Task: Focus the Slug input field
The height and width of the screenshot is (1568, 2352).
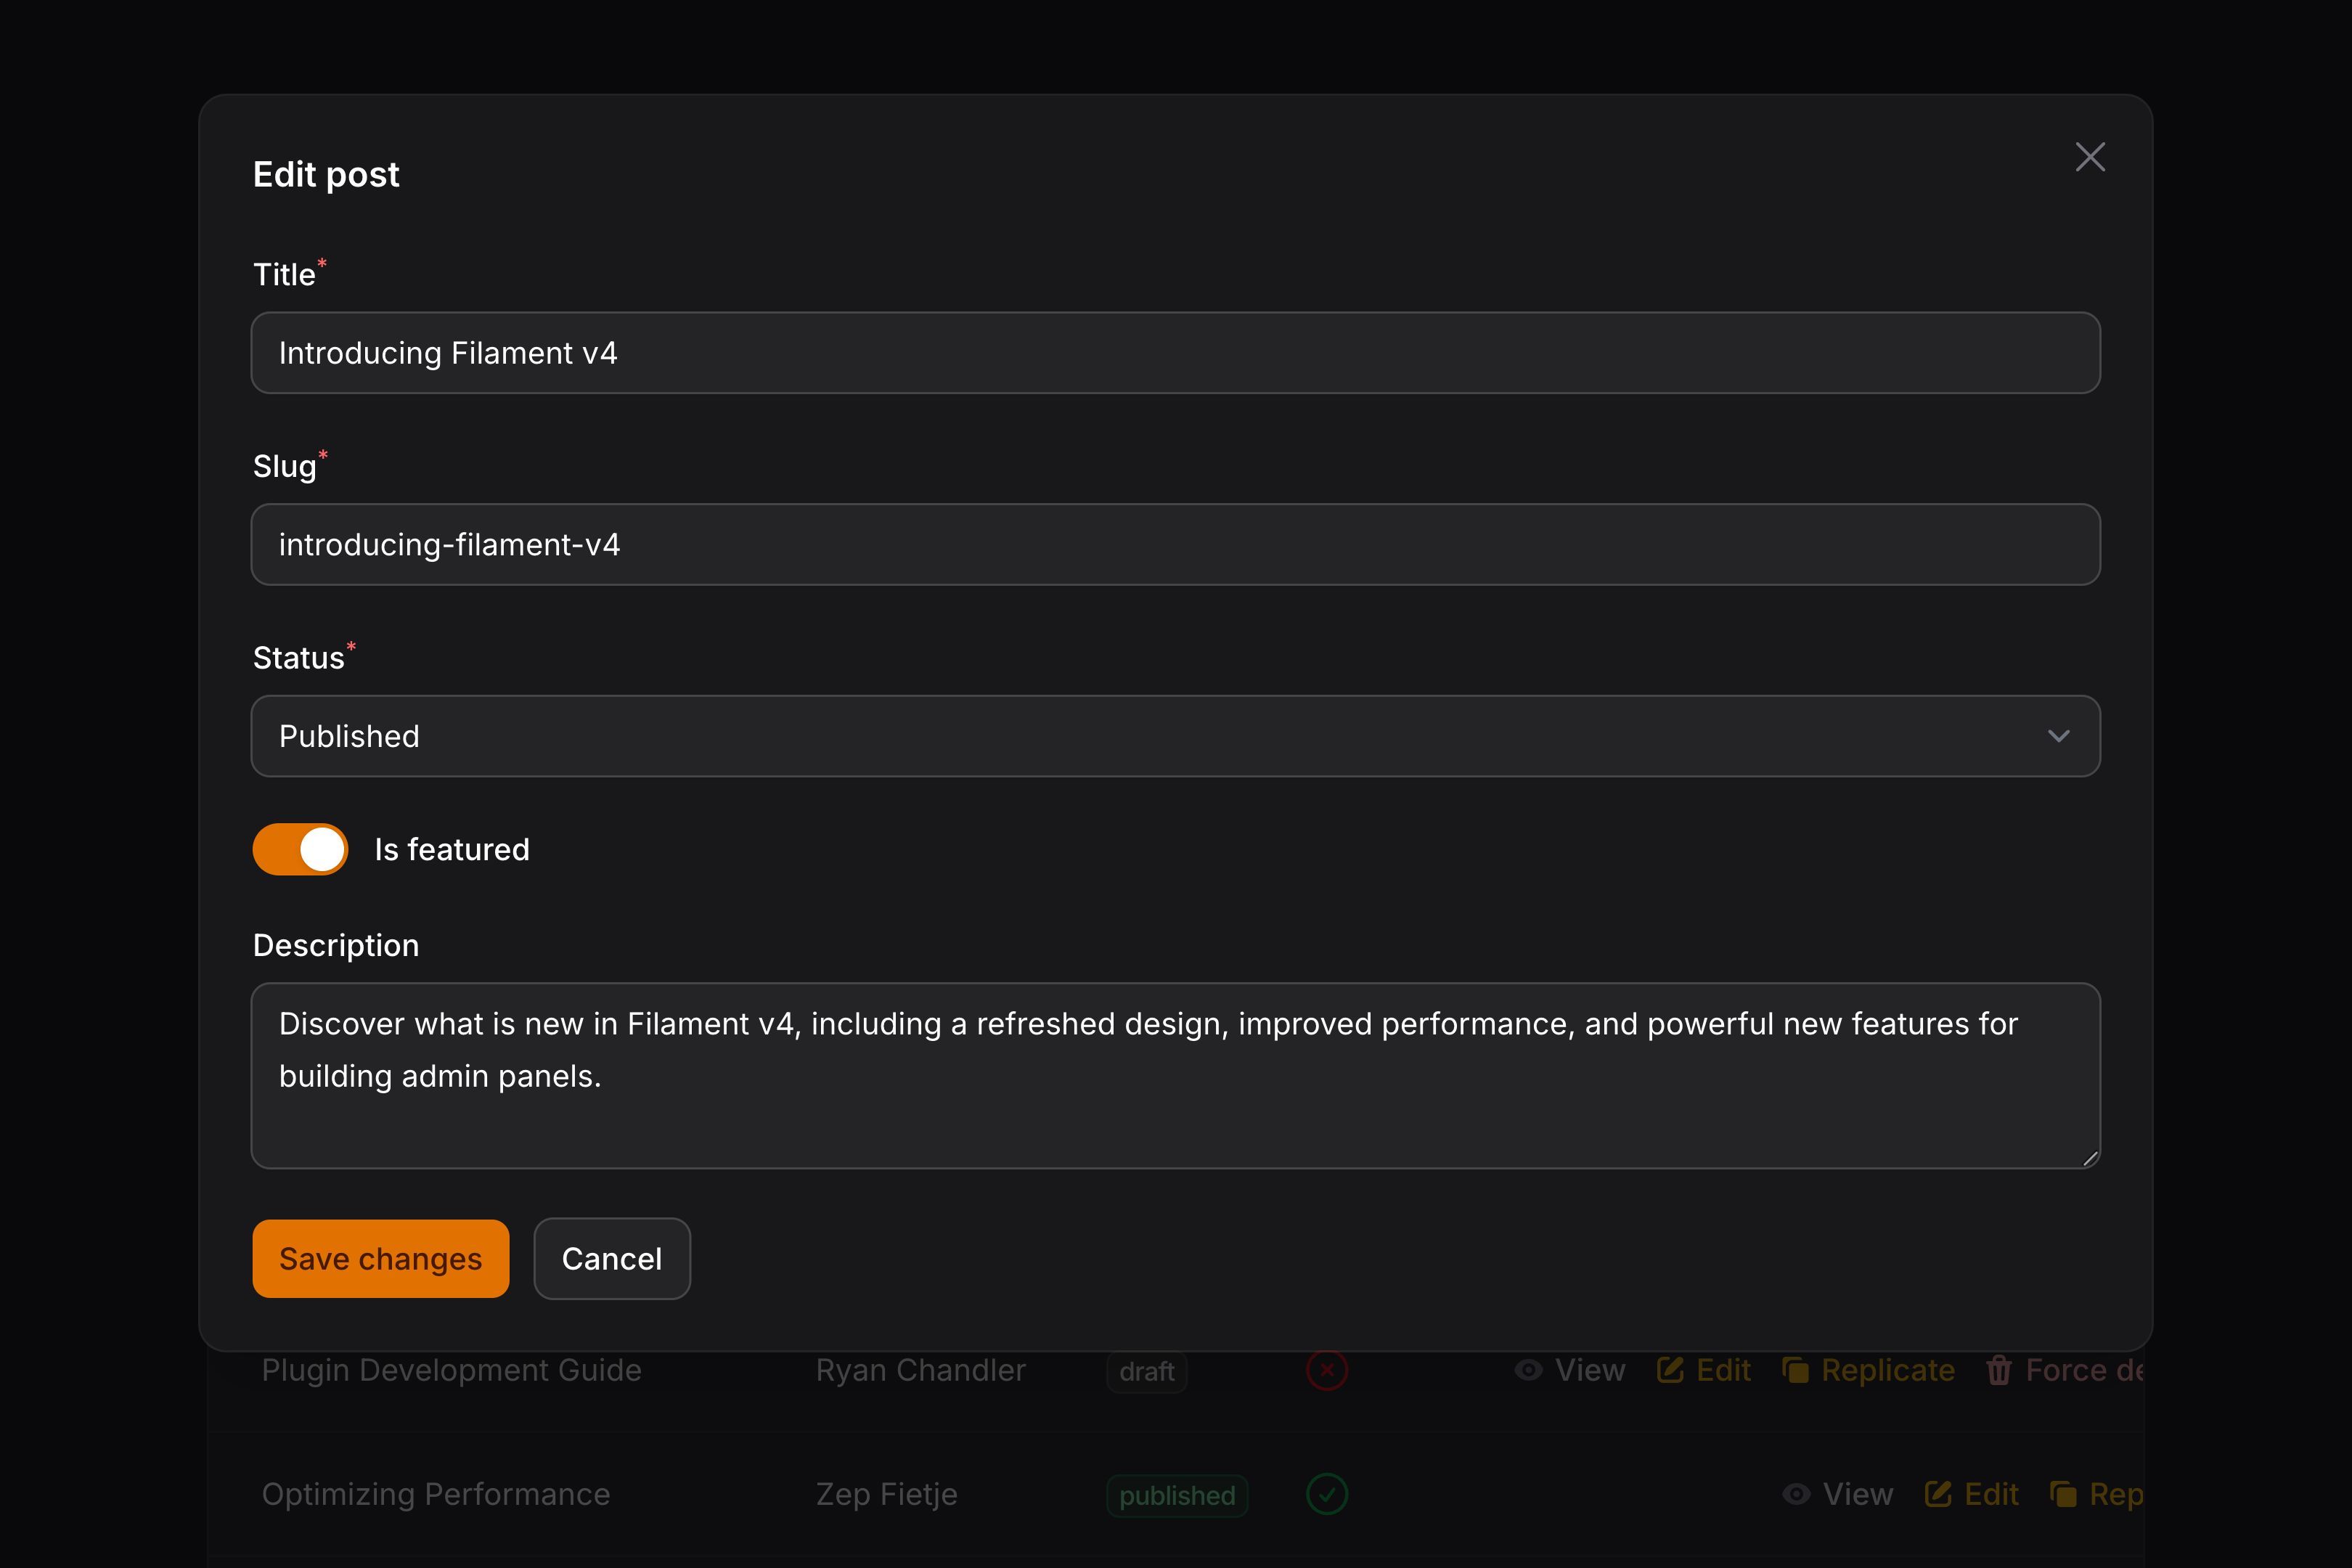Action: (1175, 544)
